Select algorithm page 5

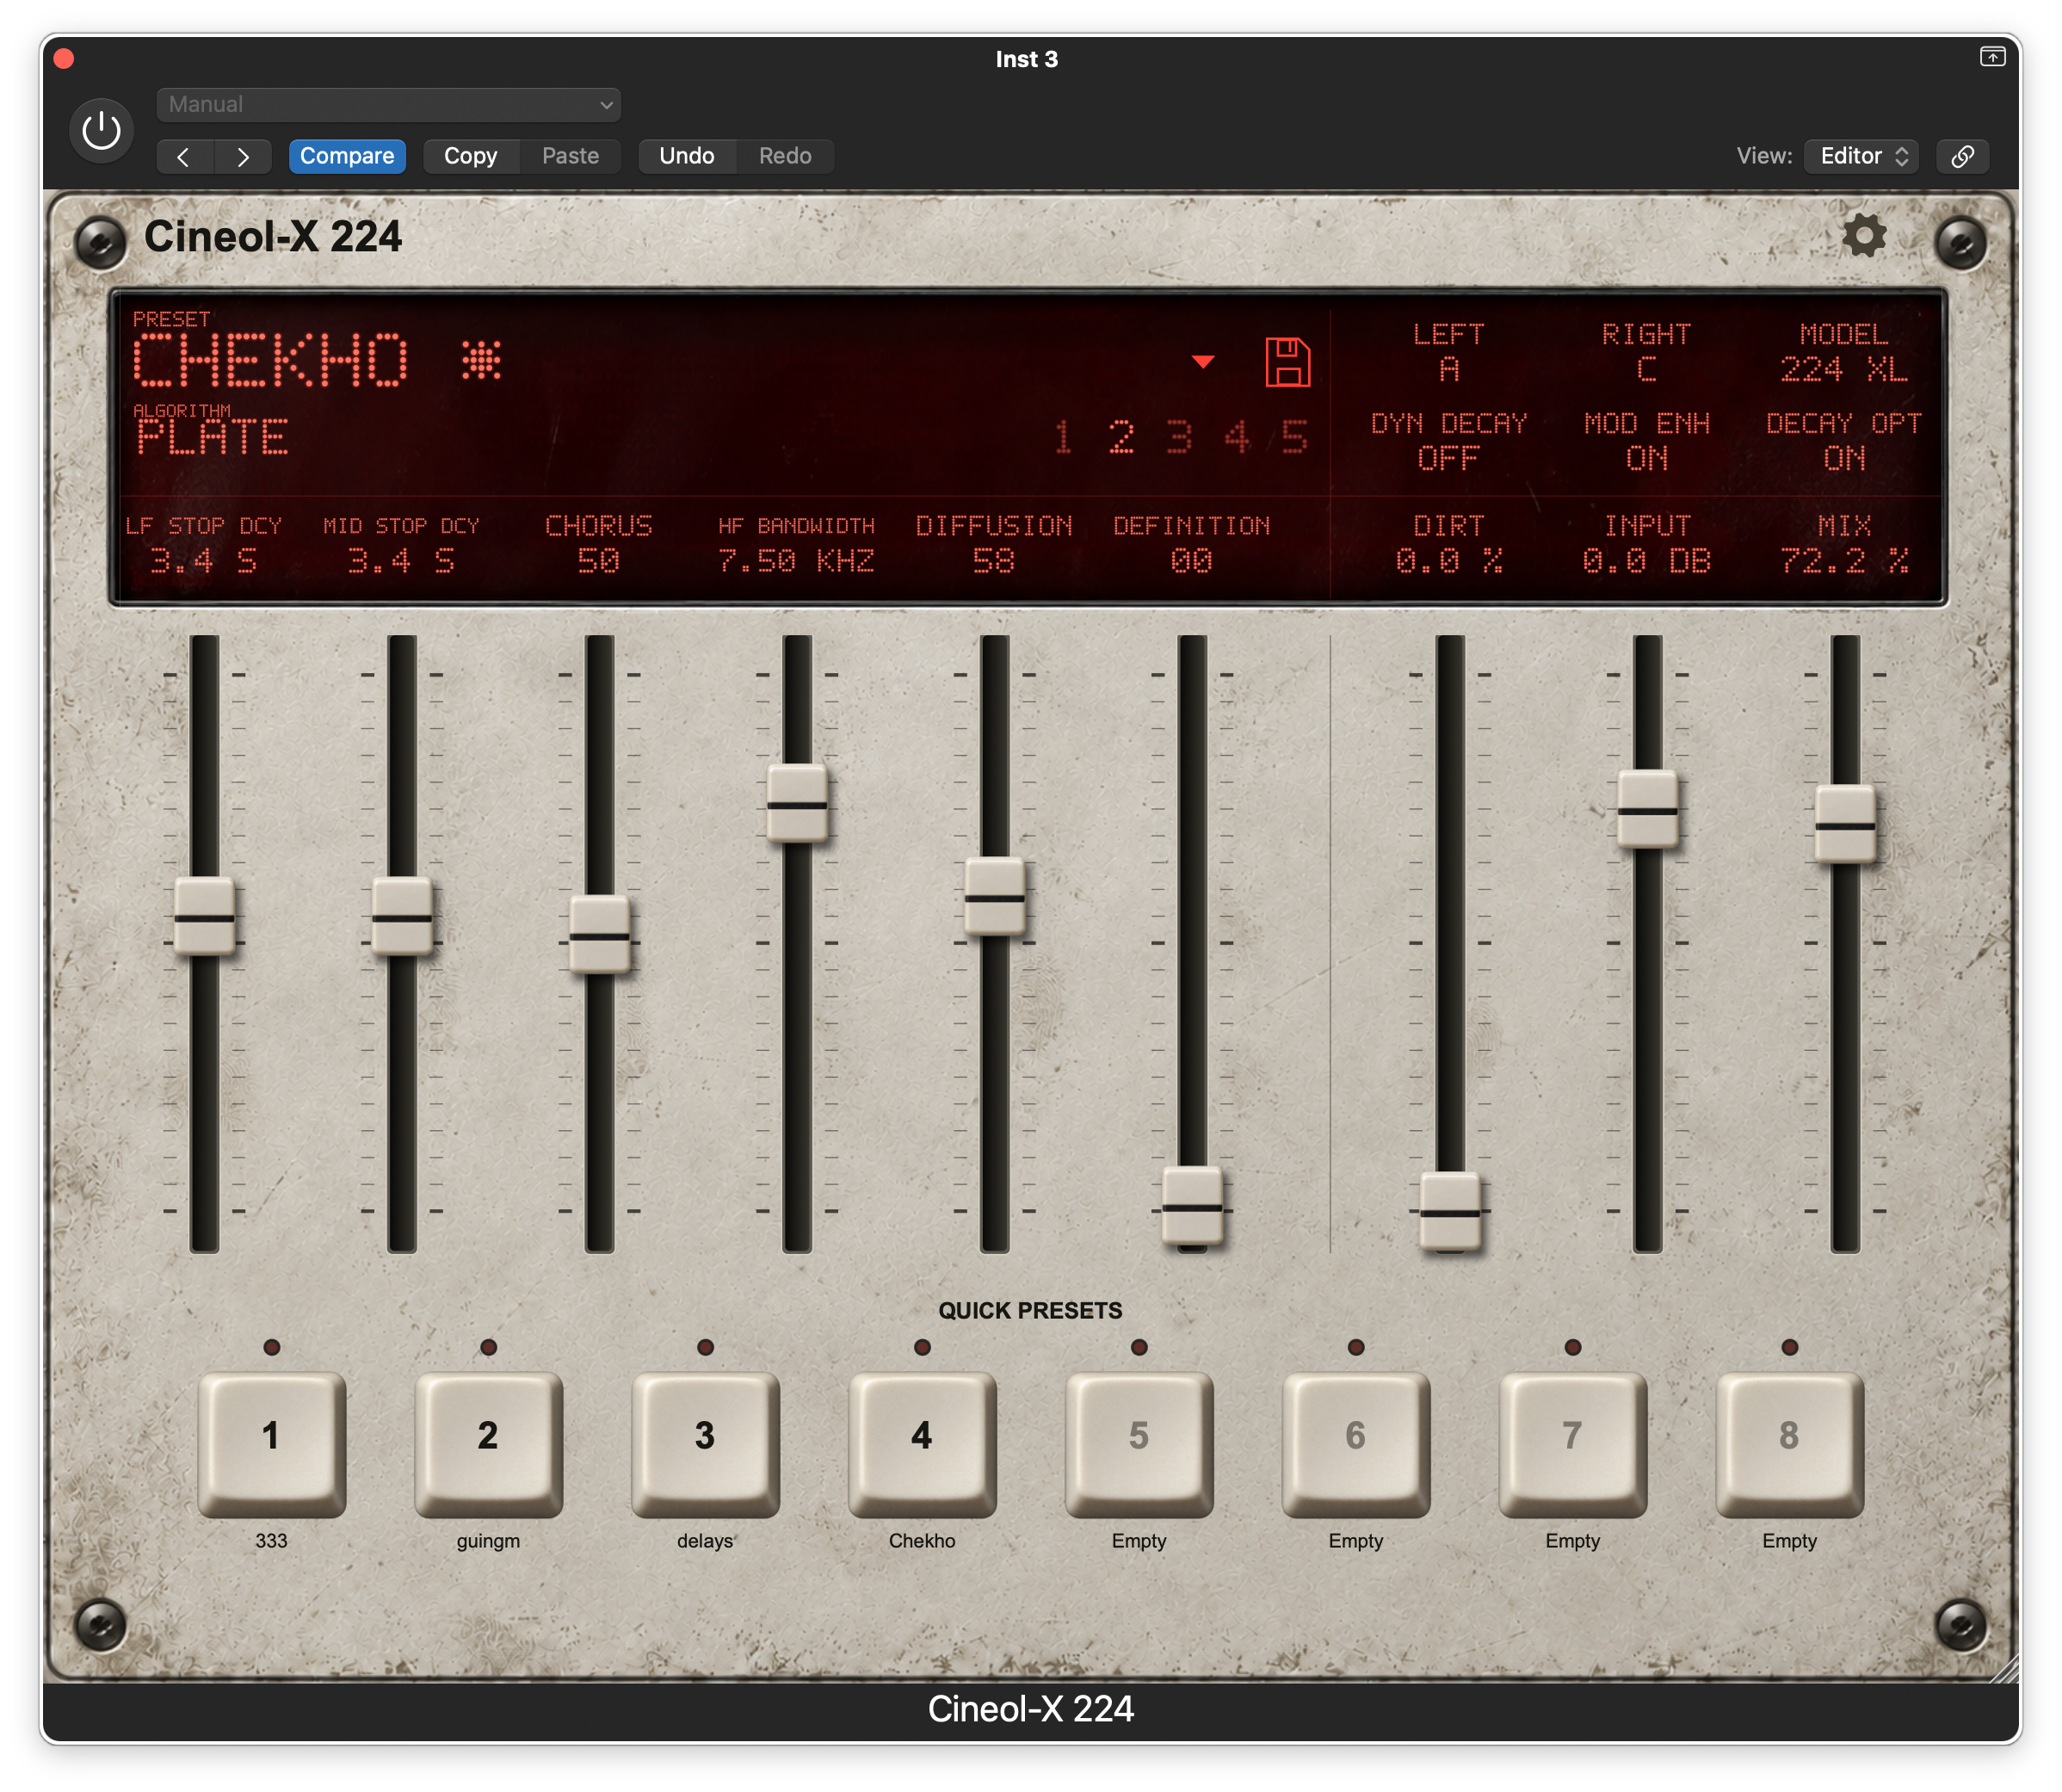click(1294, 437)
